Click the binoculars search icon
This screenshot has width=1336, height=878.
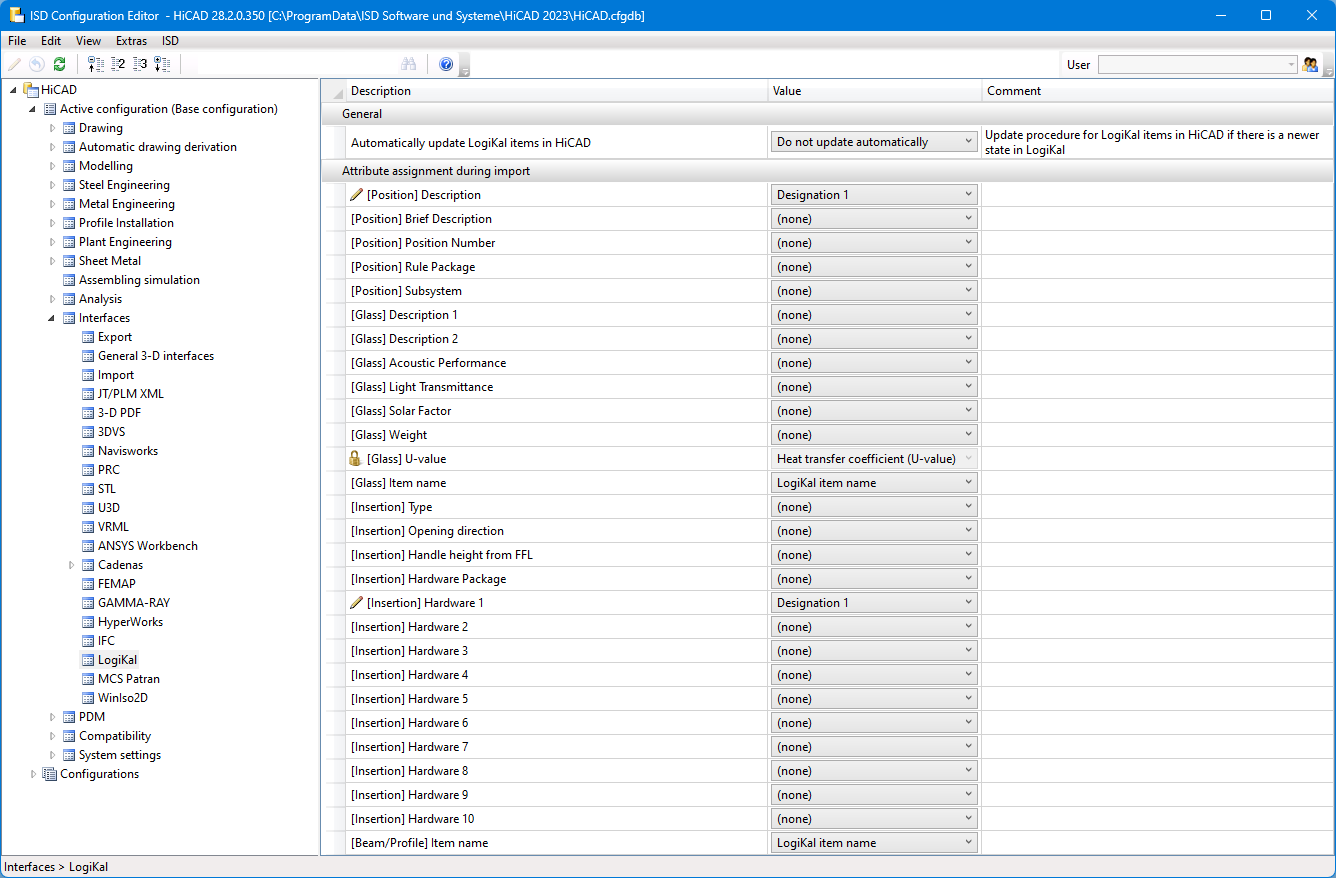(x=408, y=64)
